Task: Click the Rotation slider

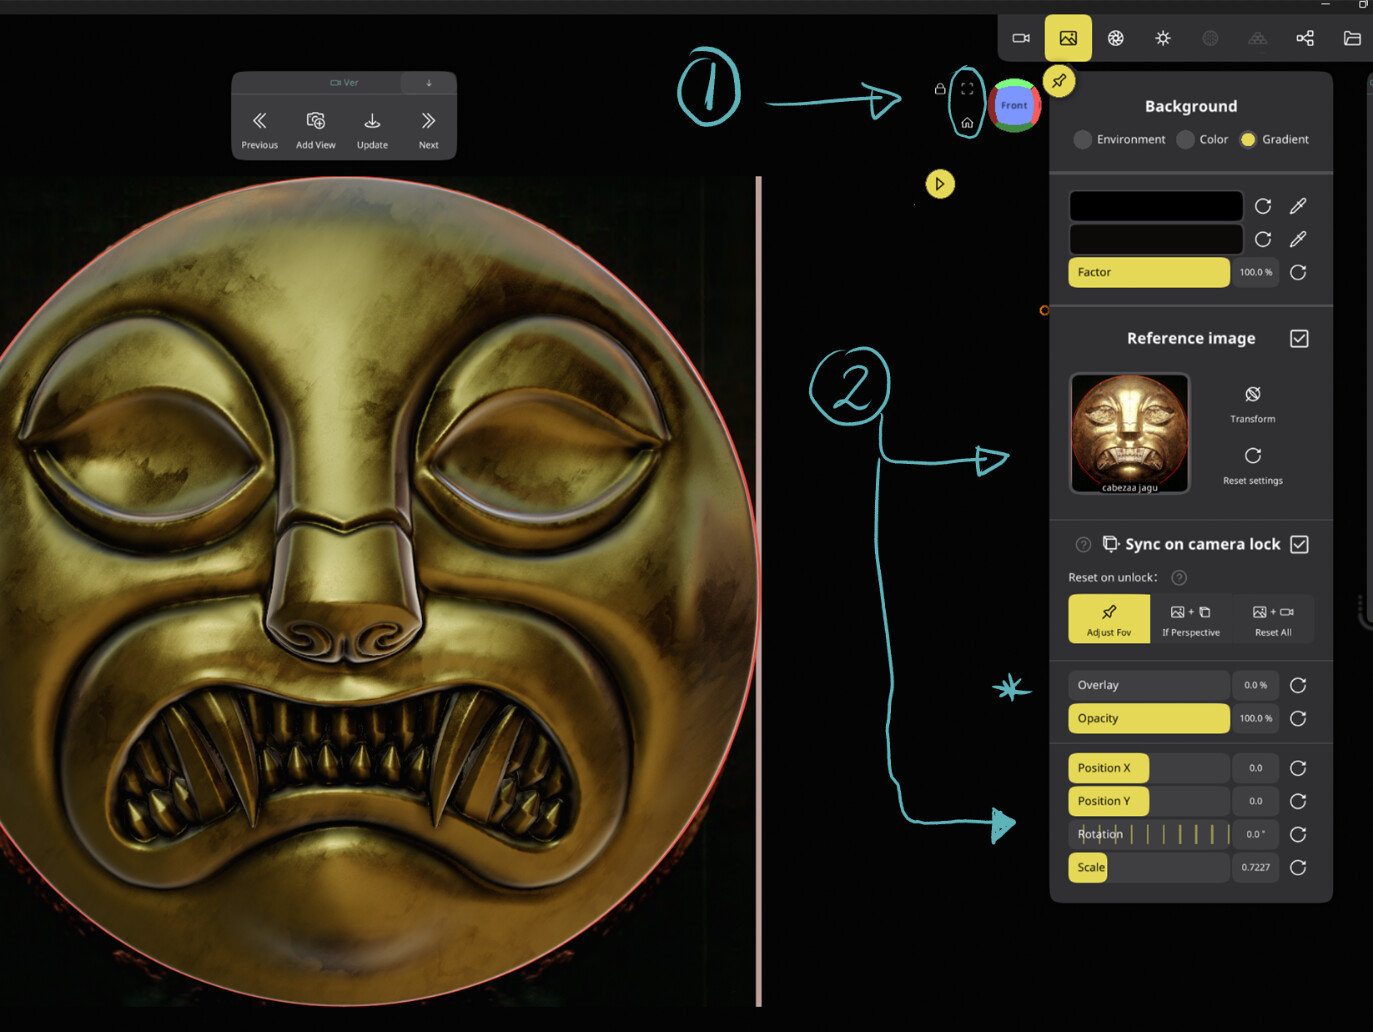Action: [x=1149, y=834]
